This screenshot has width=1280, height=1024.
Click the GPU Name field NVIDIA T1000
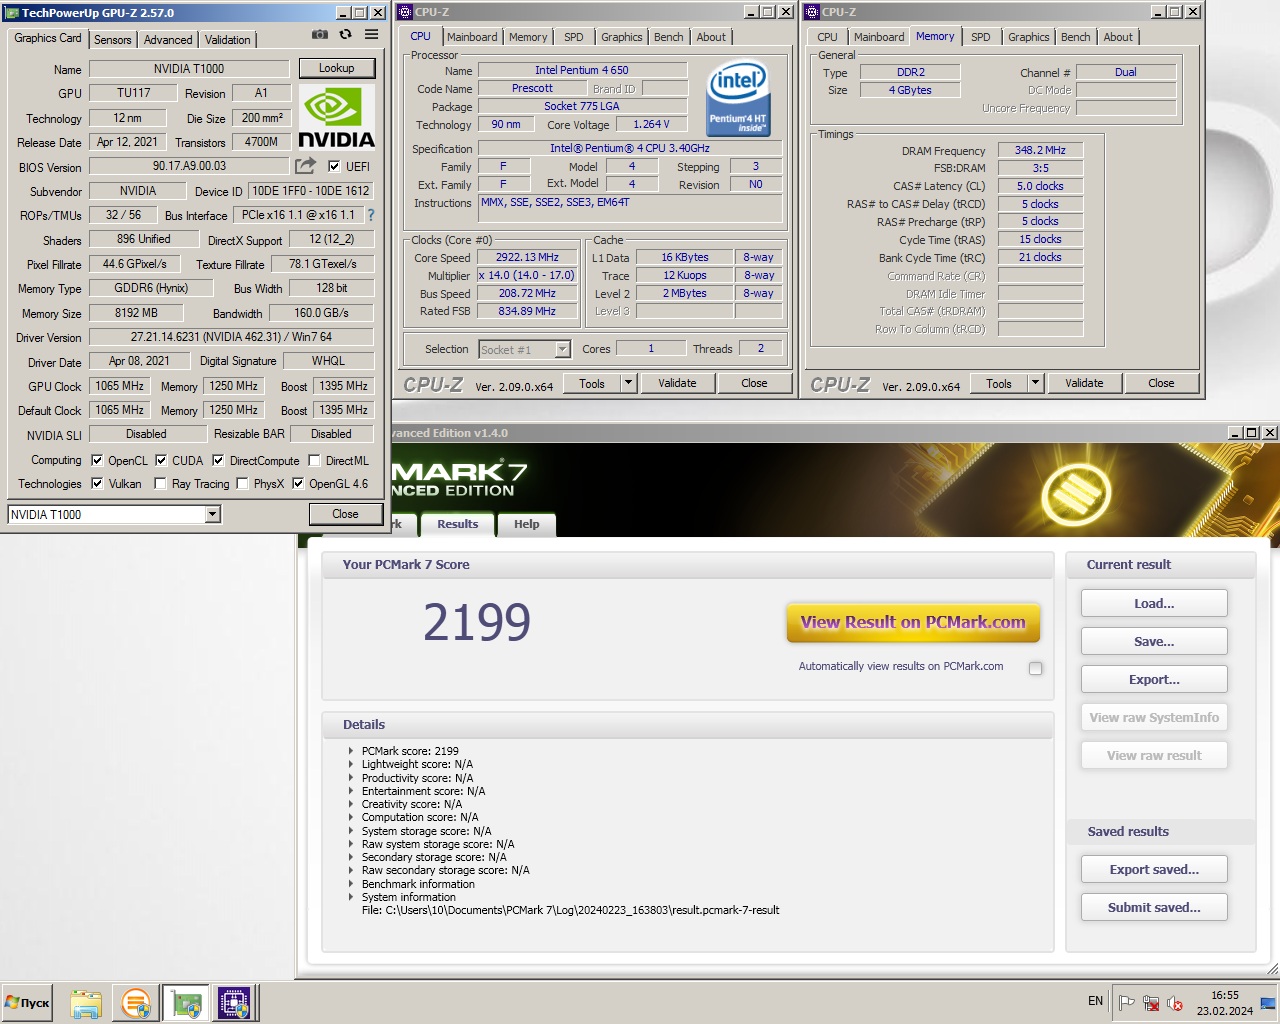[x=189, y=69]
